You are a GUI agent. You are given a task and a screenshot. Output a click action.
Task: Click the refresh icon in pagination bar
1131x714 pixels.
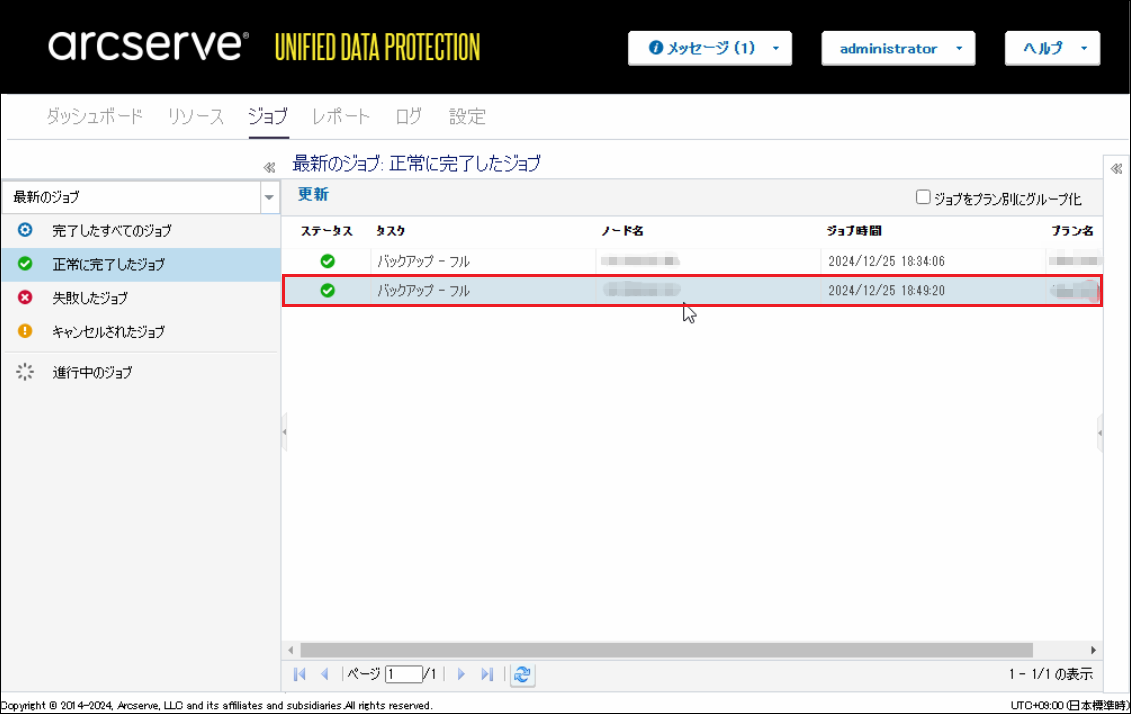[521, 674]
